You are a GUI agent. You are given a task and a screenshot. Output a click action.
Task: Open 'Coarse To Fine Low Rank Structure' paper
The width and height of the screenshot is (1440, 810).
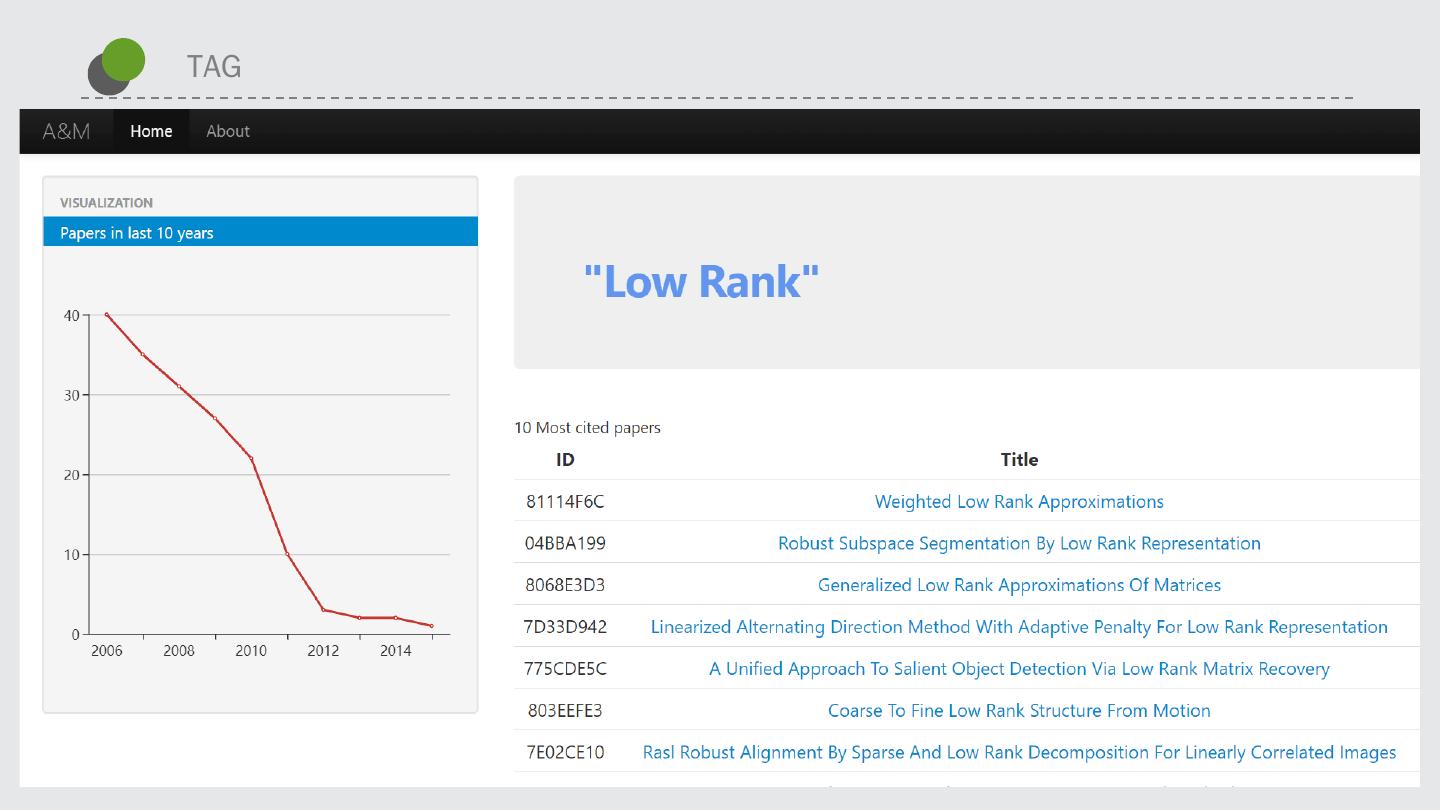[x=1018, y=711]
